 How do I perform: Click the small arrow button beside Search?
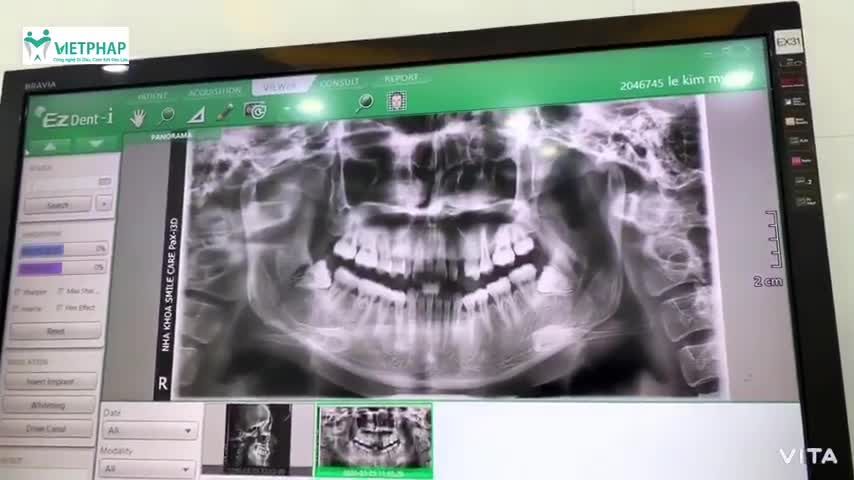click(x=103, y=203)
